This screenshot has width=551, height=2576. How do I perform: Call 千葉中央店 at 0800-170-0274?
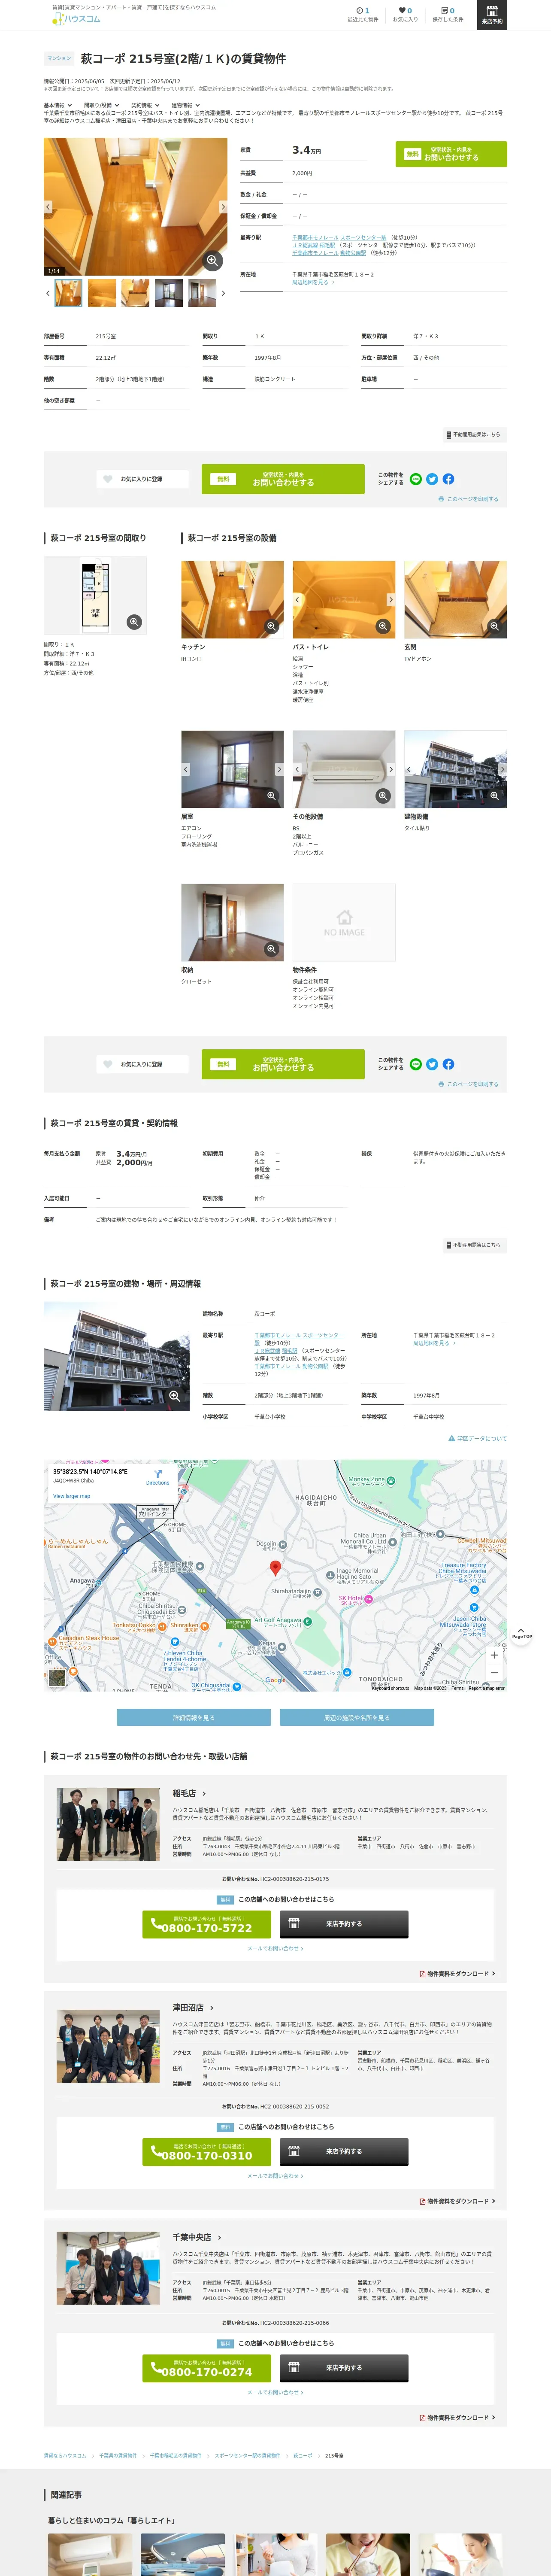[x=207, y=2368]
